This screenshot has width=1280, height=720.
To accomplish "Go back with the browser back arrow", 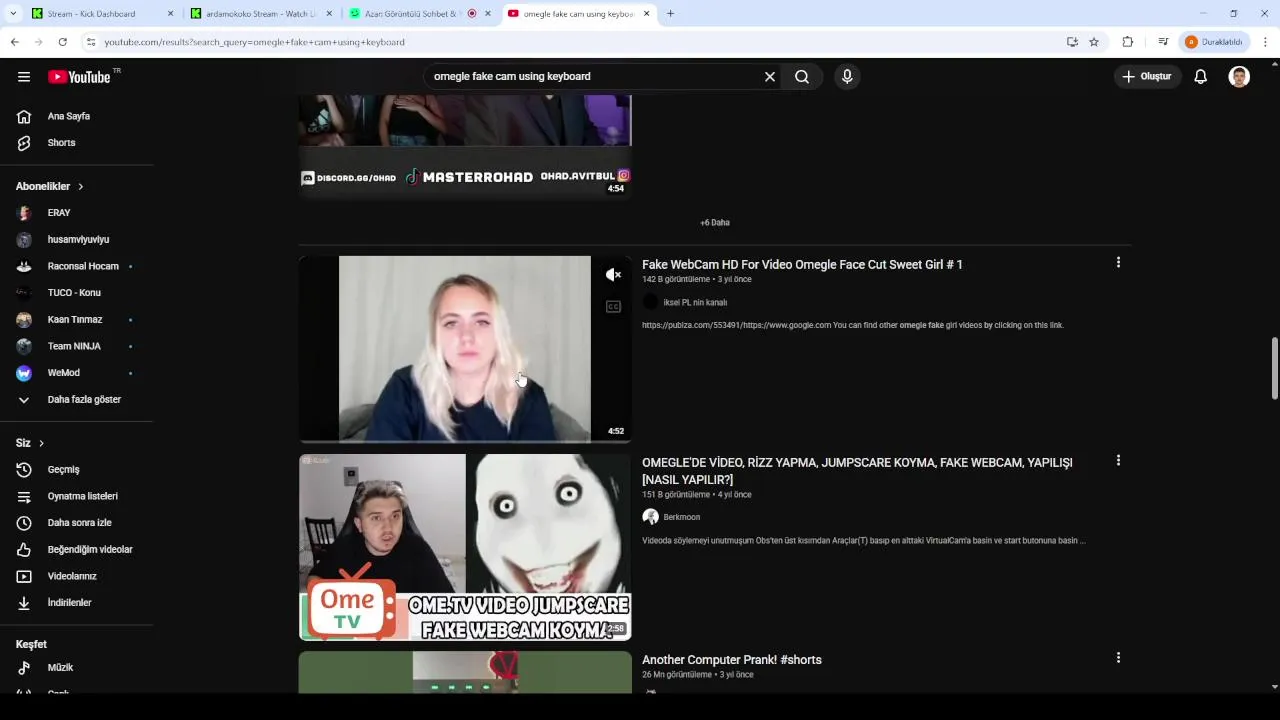I will (14, 42).
